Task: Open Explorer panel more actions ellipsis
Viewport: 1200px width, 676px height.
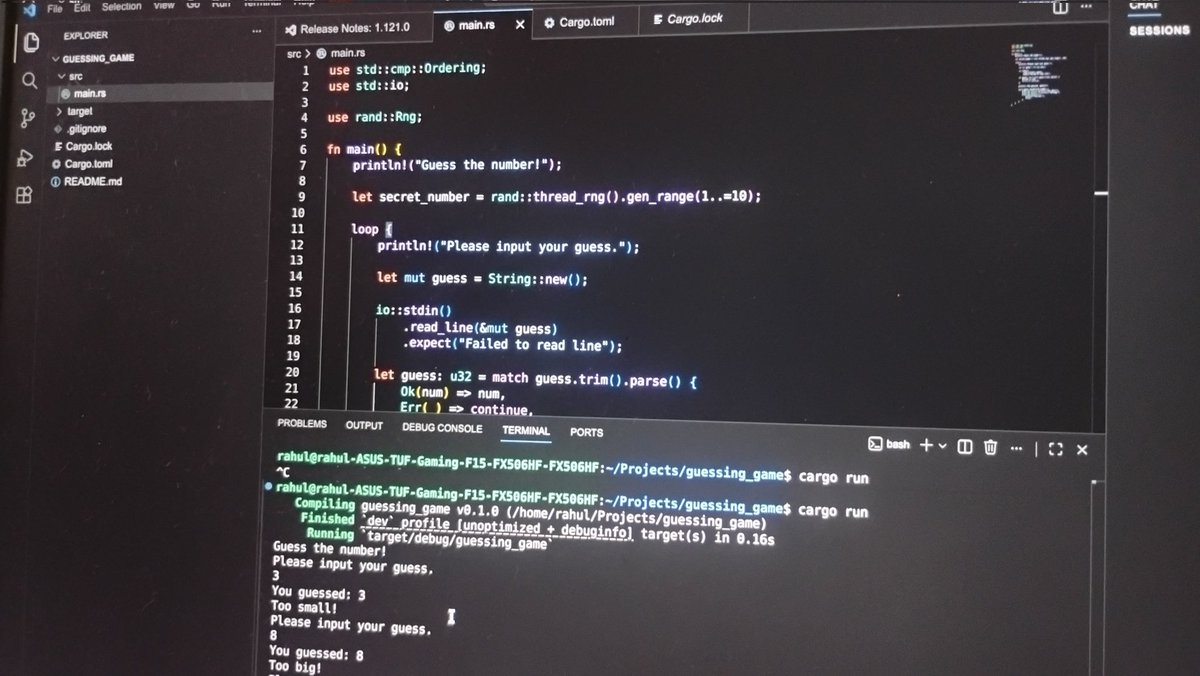Action: (x=257, y=32)
